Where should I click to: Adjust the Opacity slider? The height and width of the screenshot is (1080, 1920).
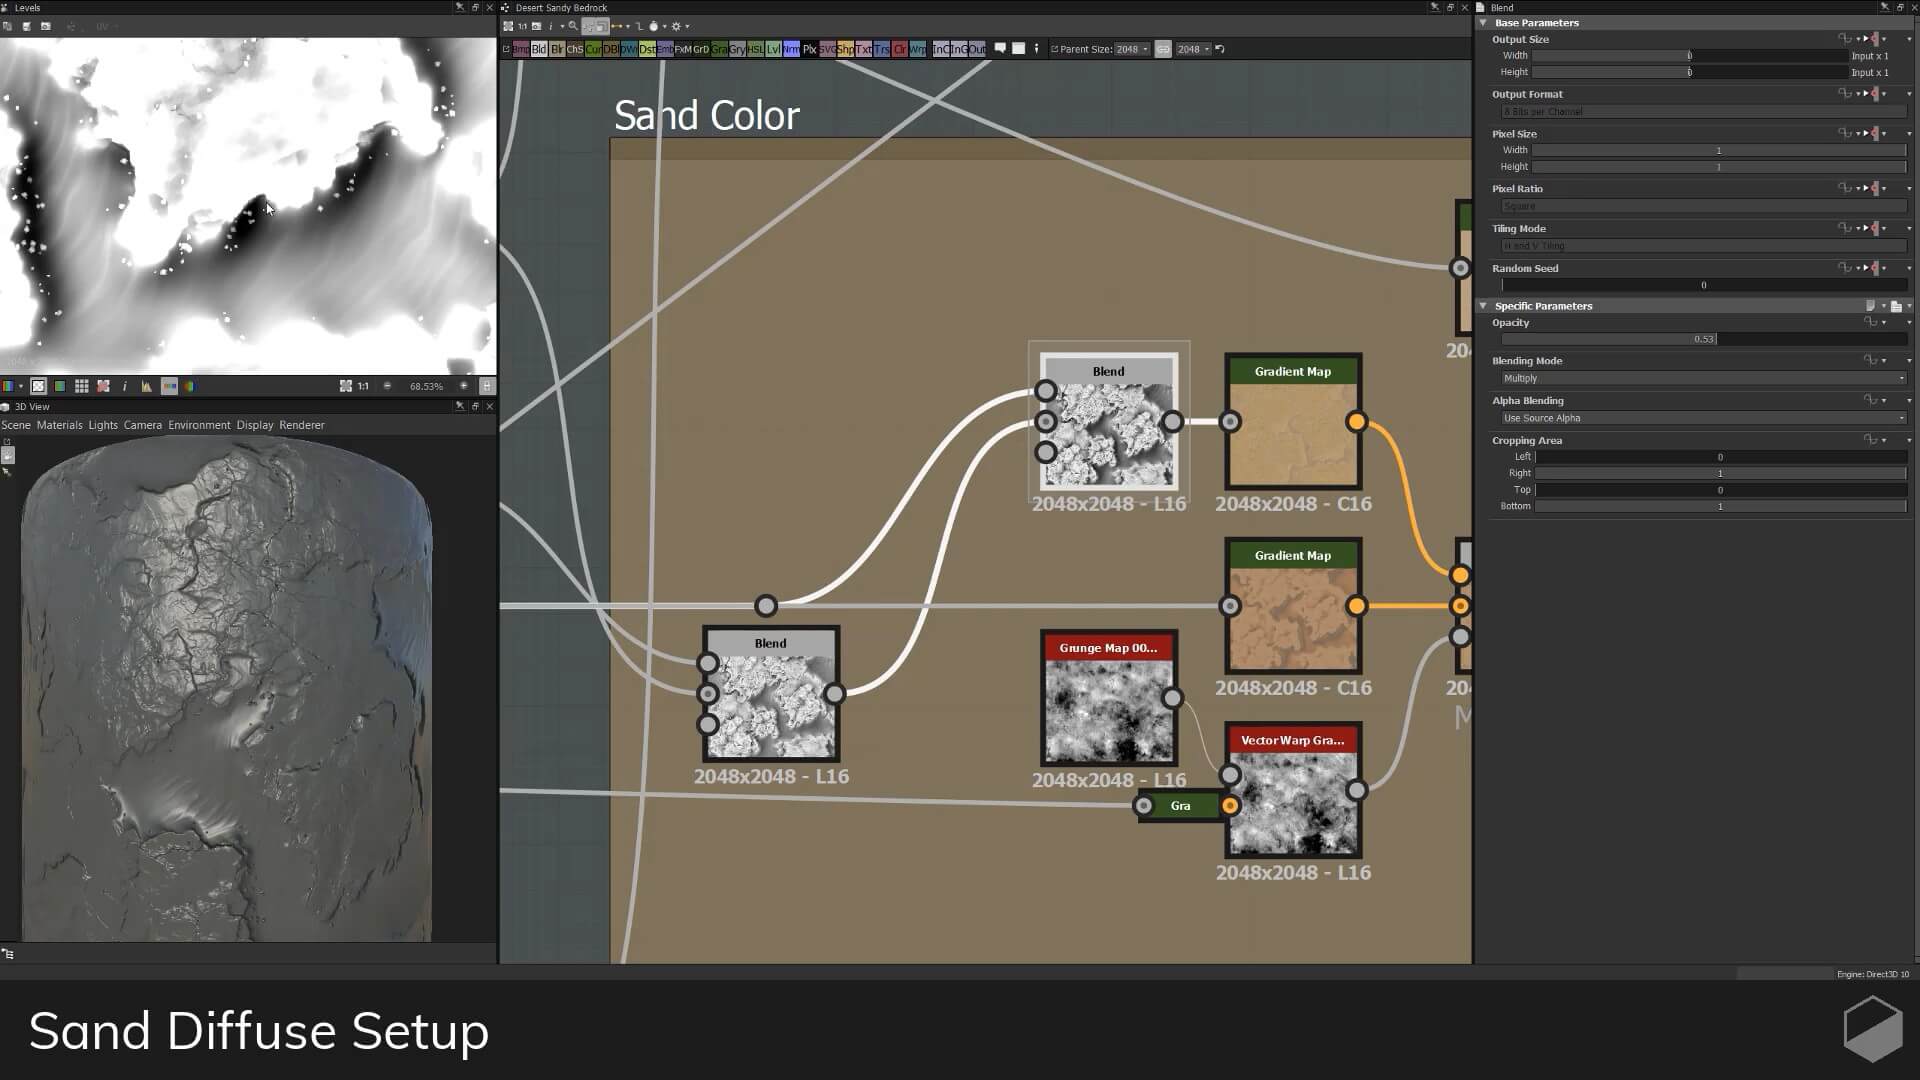click(1703, 339)
